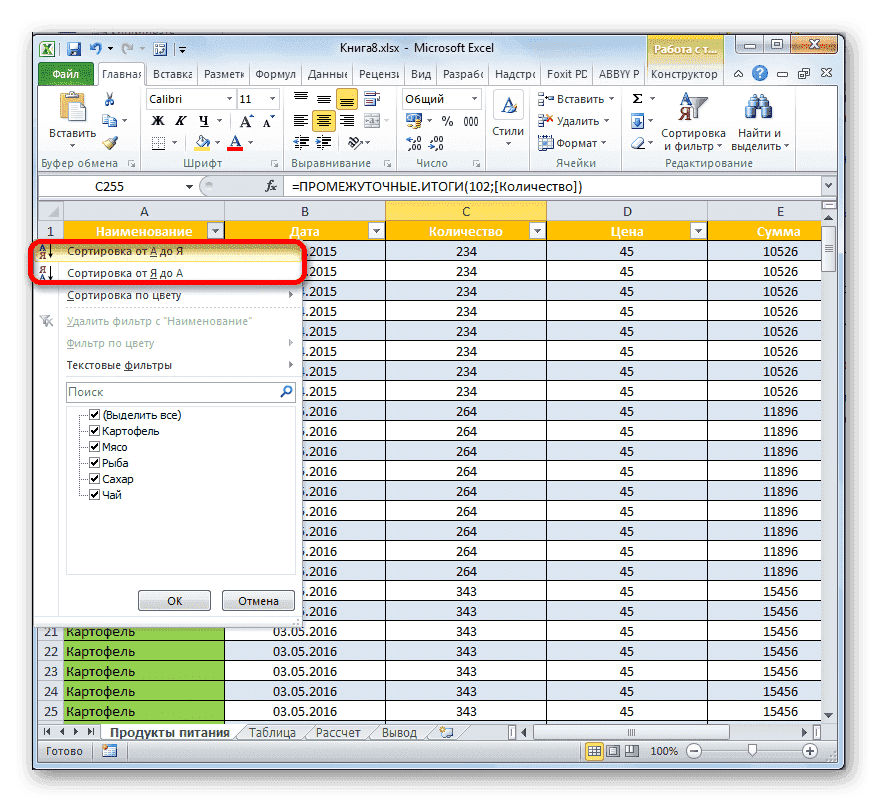Uncheck the Рыба filter item
The width and height of the screenshot is (878, 802).
(x=93, y=462)
